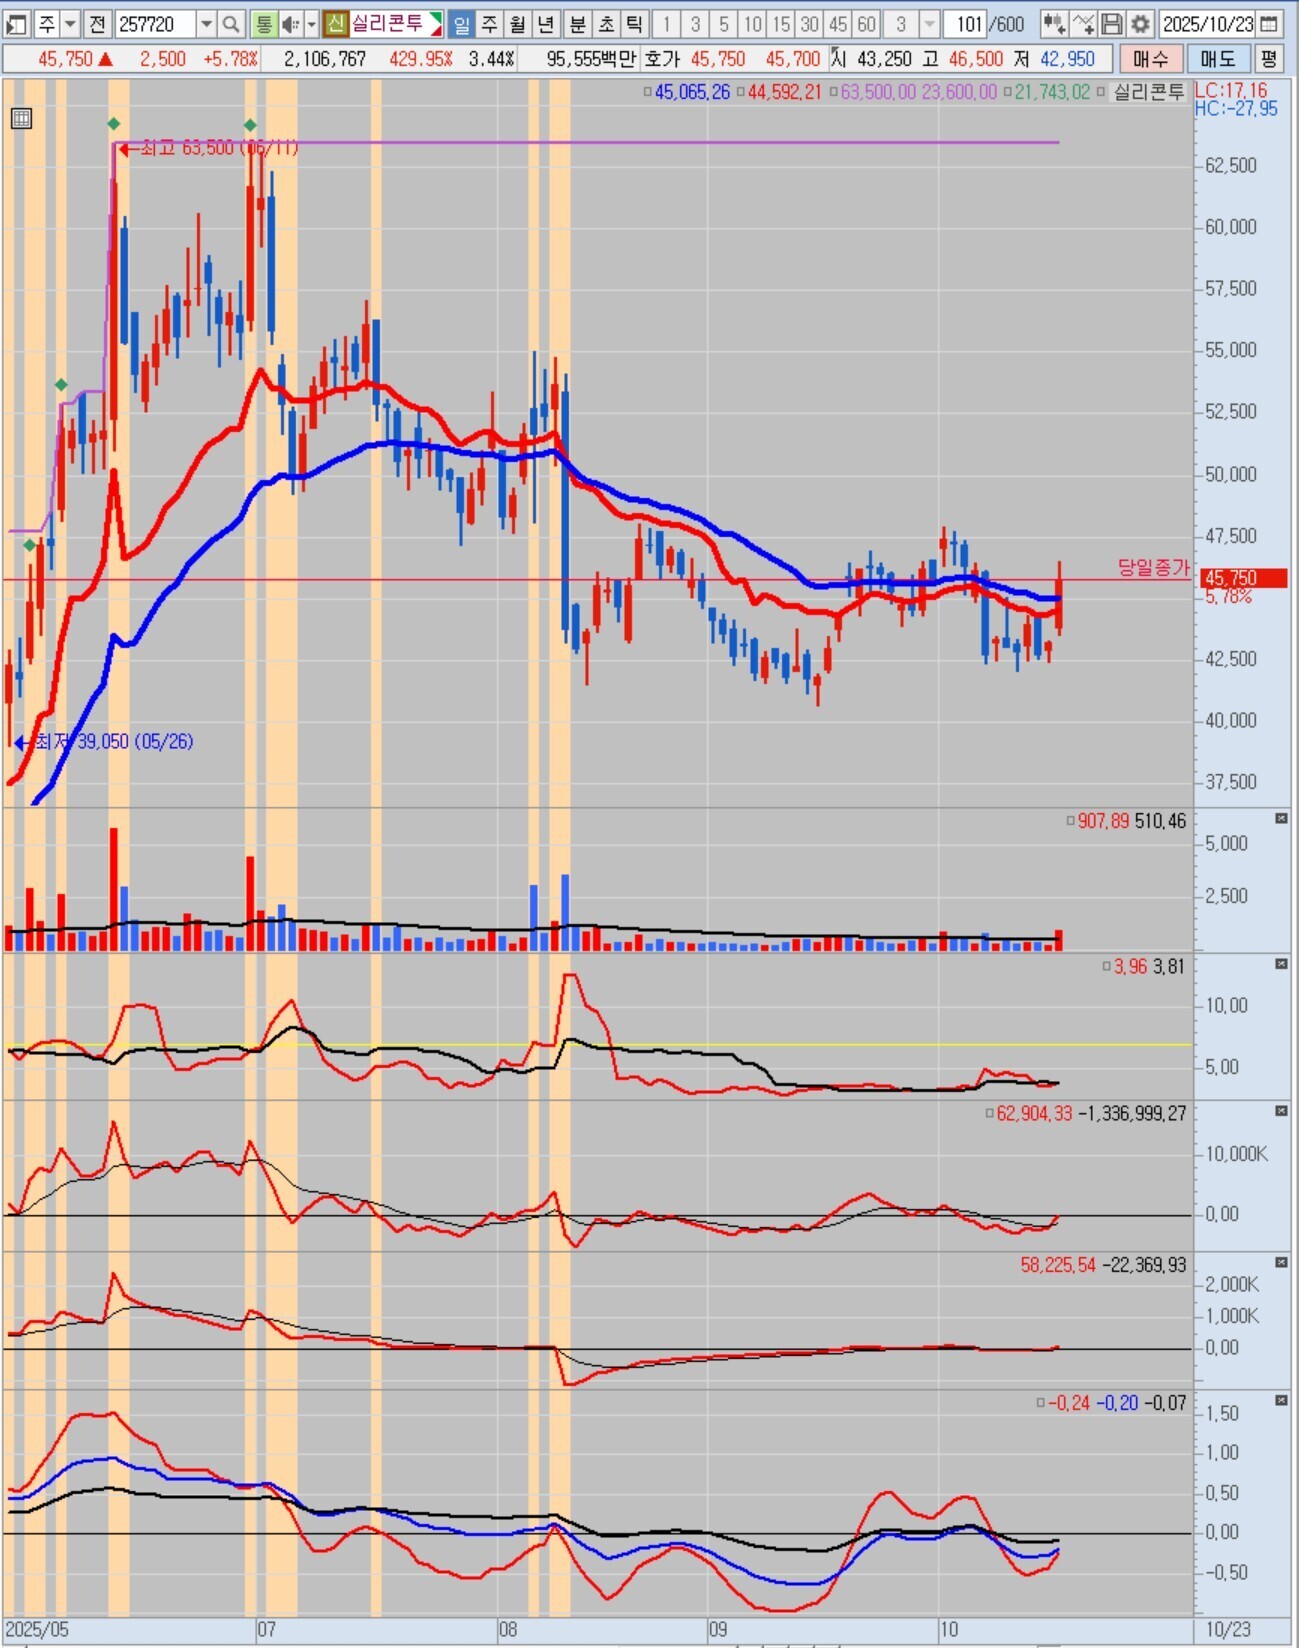Click the 실리콘투 legend label on chart
Image resolution: width=1299 pixels, height=1648 pixels.
[1149, 92]
